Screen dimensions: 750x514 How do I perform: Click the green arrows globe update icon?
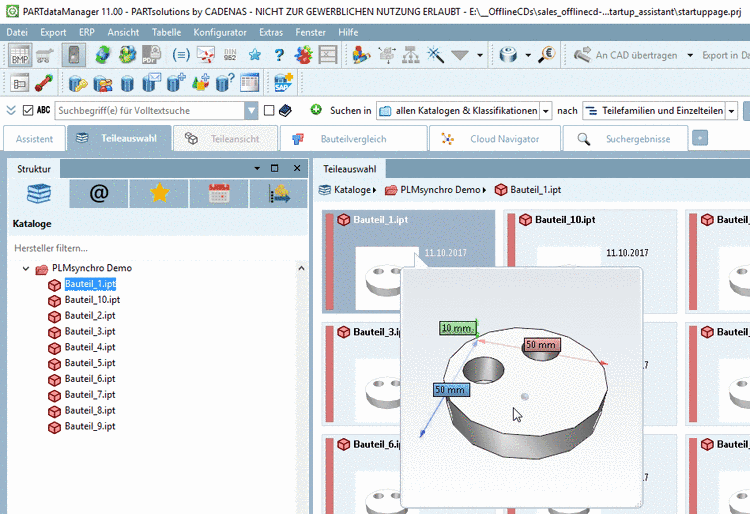click(x=103, y=55)
